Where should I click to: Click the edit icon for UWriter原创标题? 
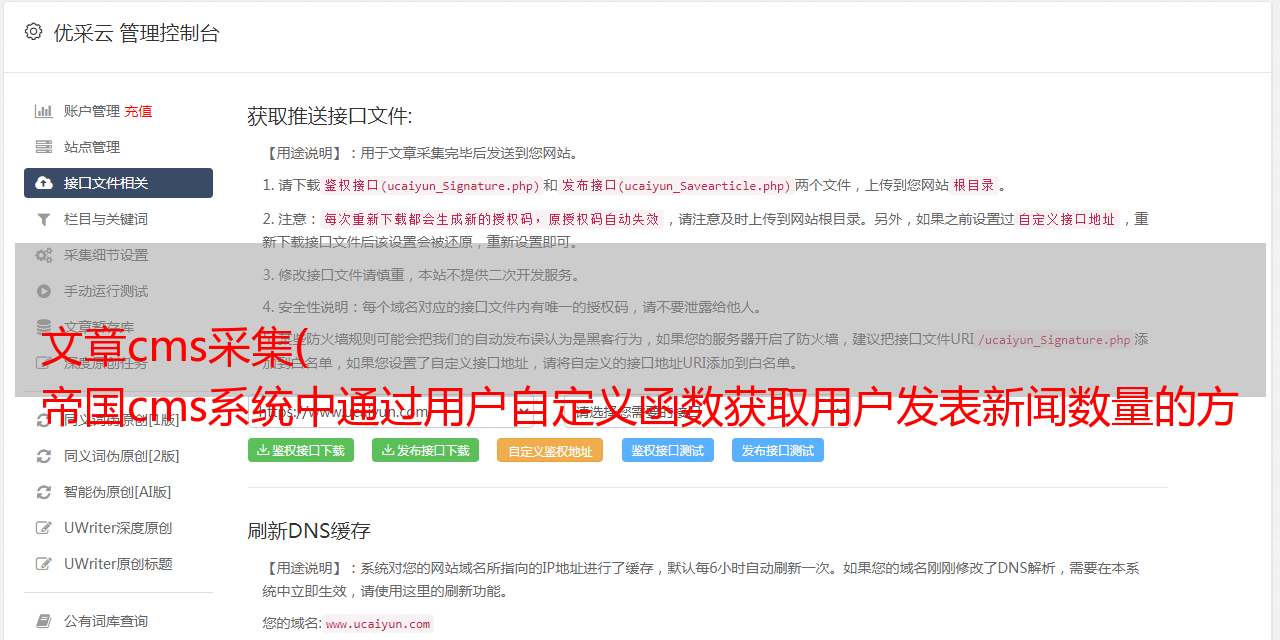44,564
